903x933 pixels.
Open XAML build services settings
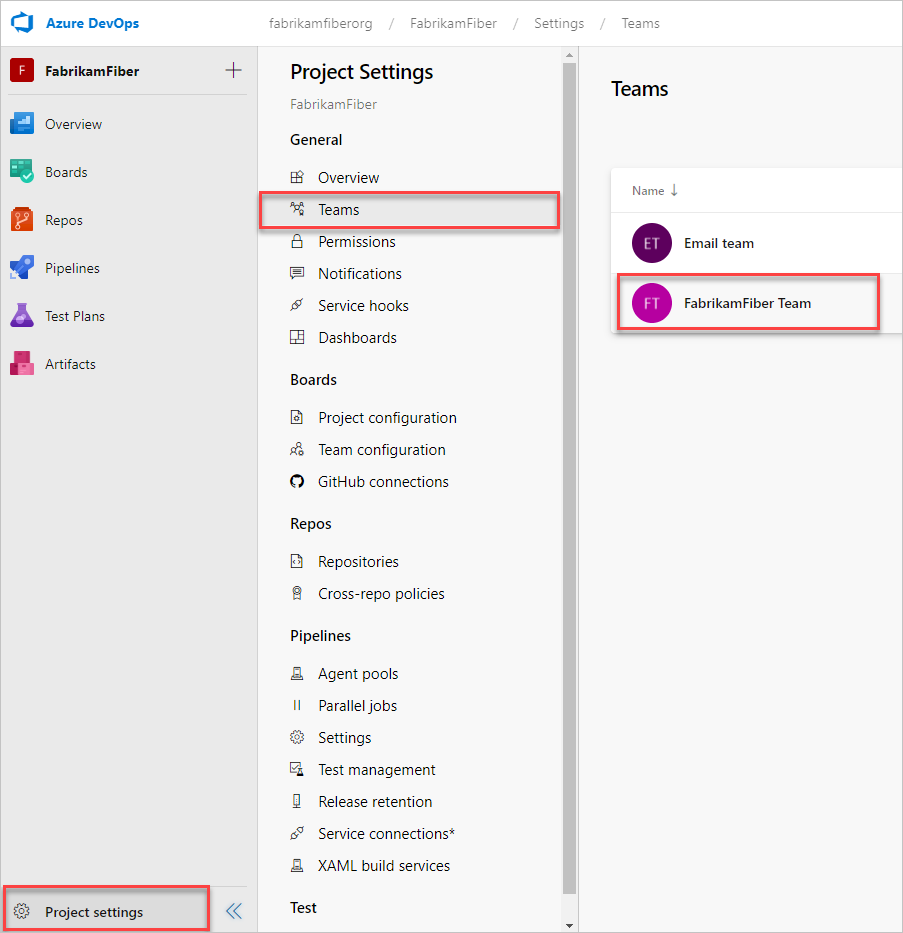384,866
